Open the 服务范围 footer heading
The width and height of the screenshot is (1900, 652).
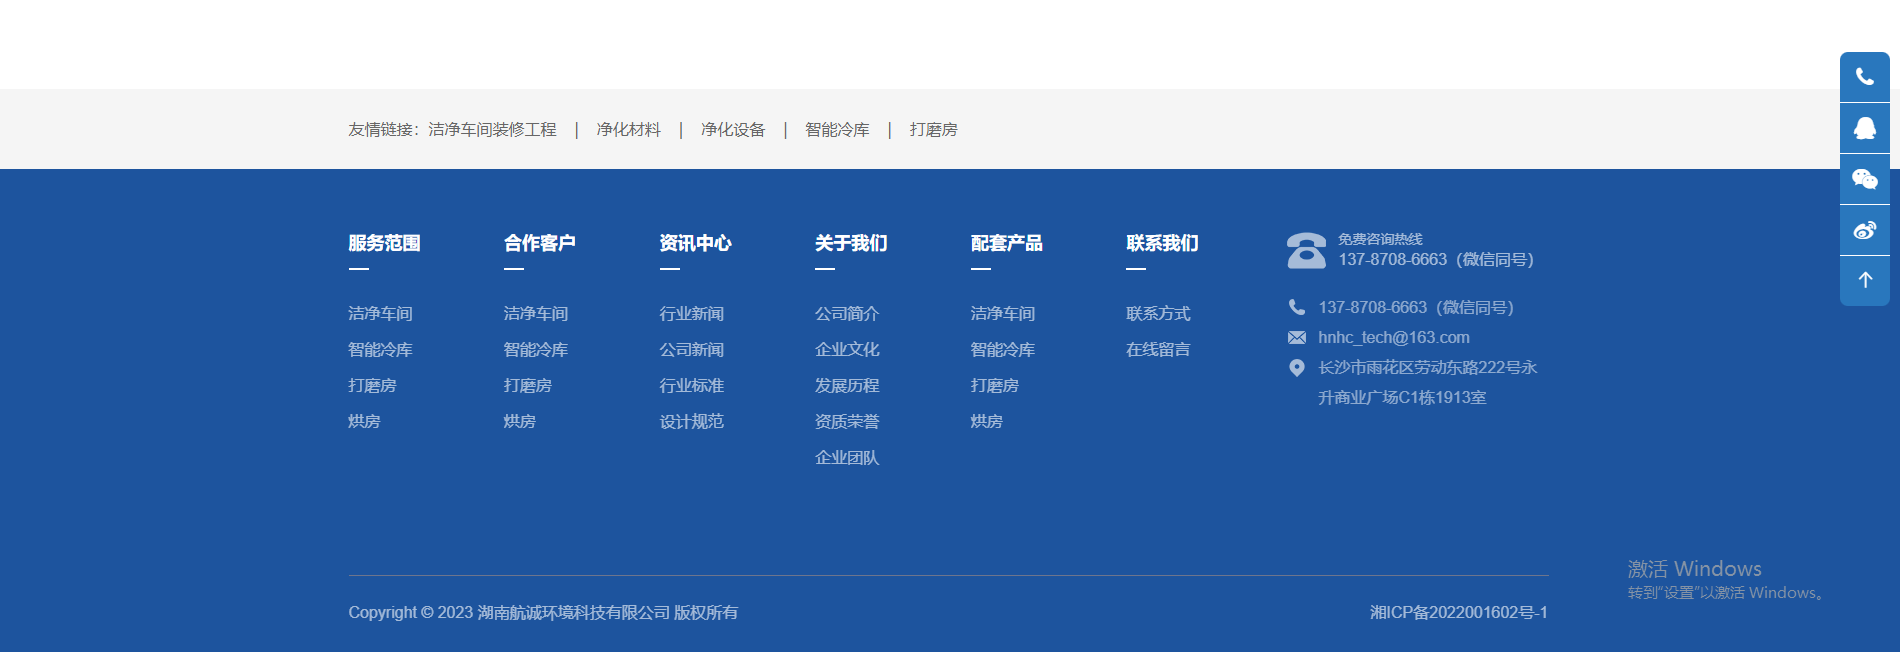tap(384, 243)
